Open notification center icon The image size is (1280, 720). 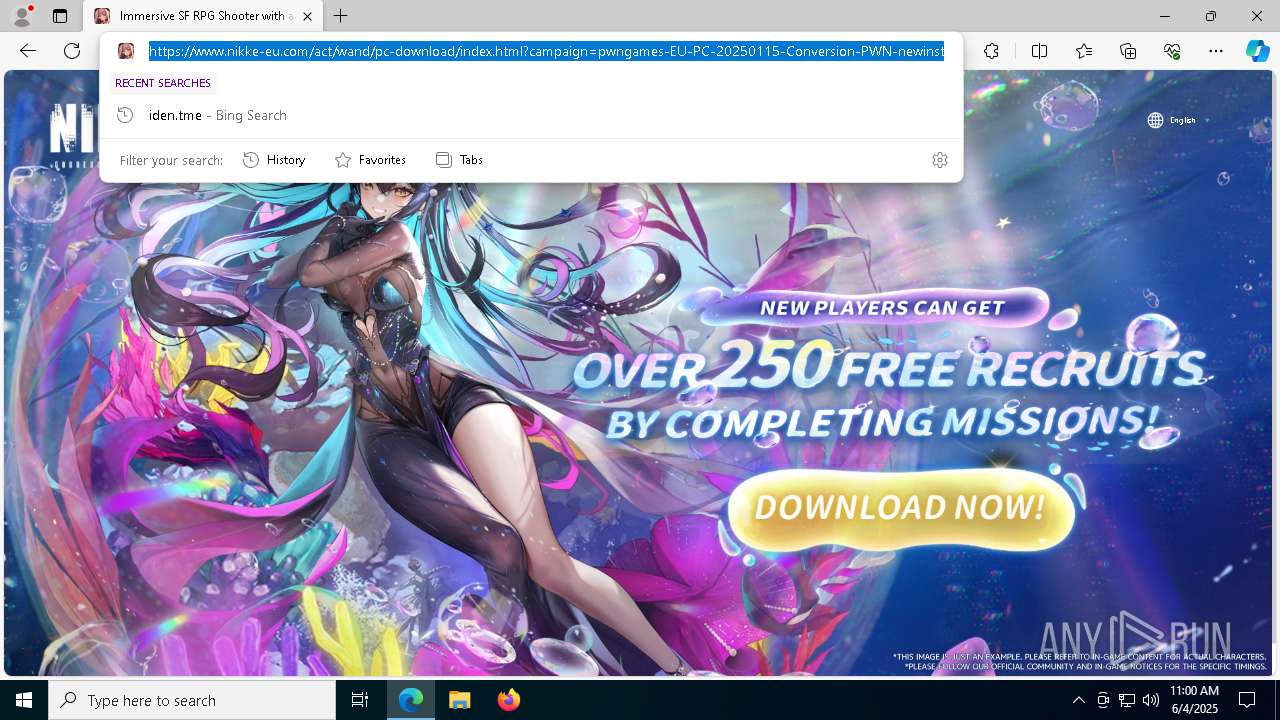[x=1247, y=700]
